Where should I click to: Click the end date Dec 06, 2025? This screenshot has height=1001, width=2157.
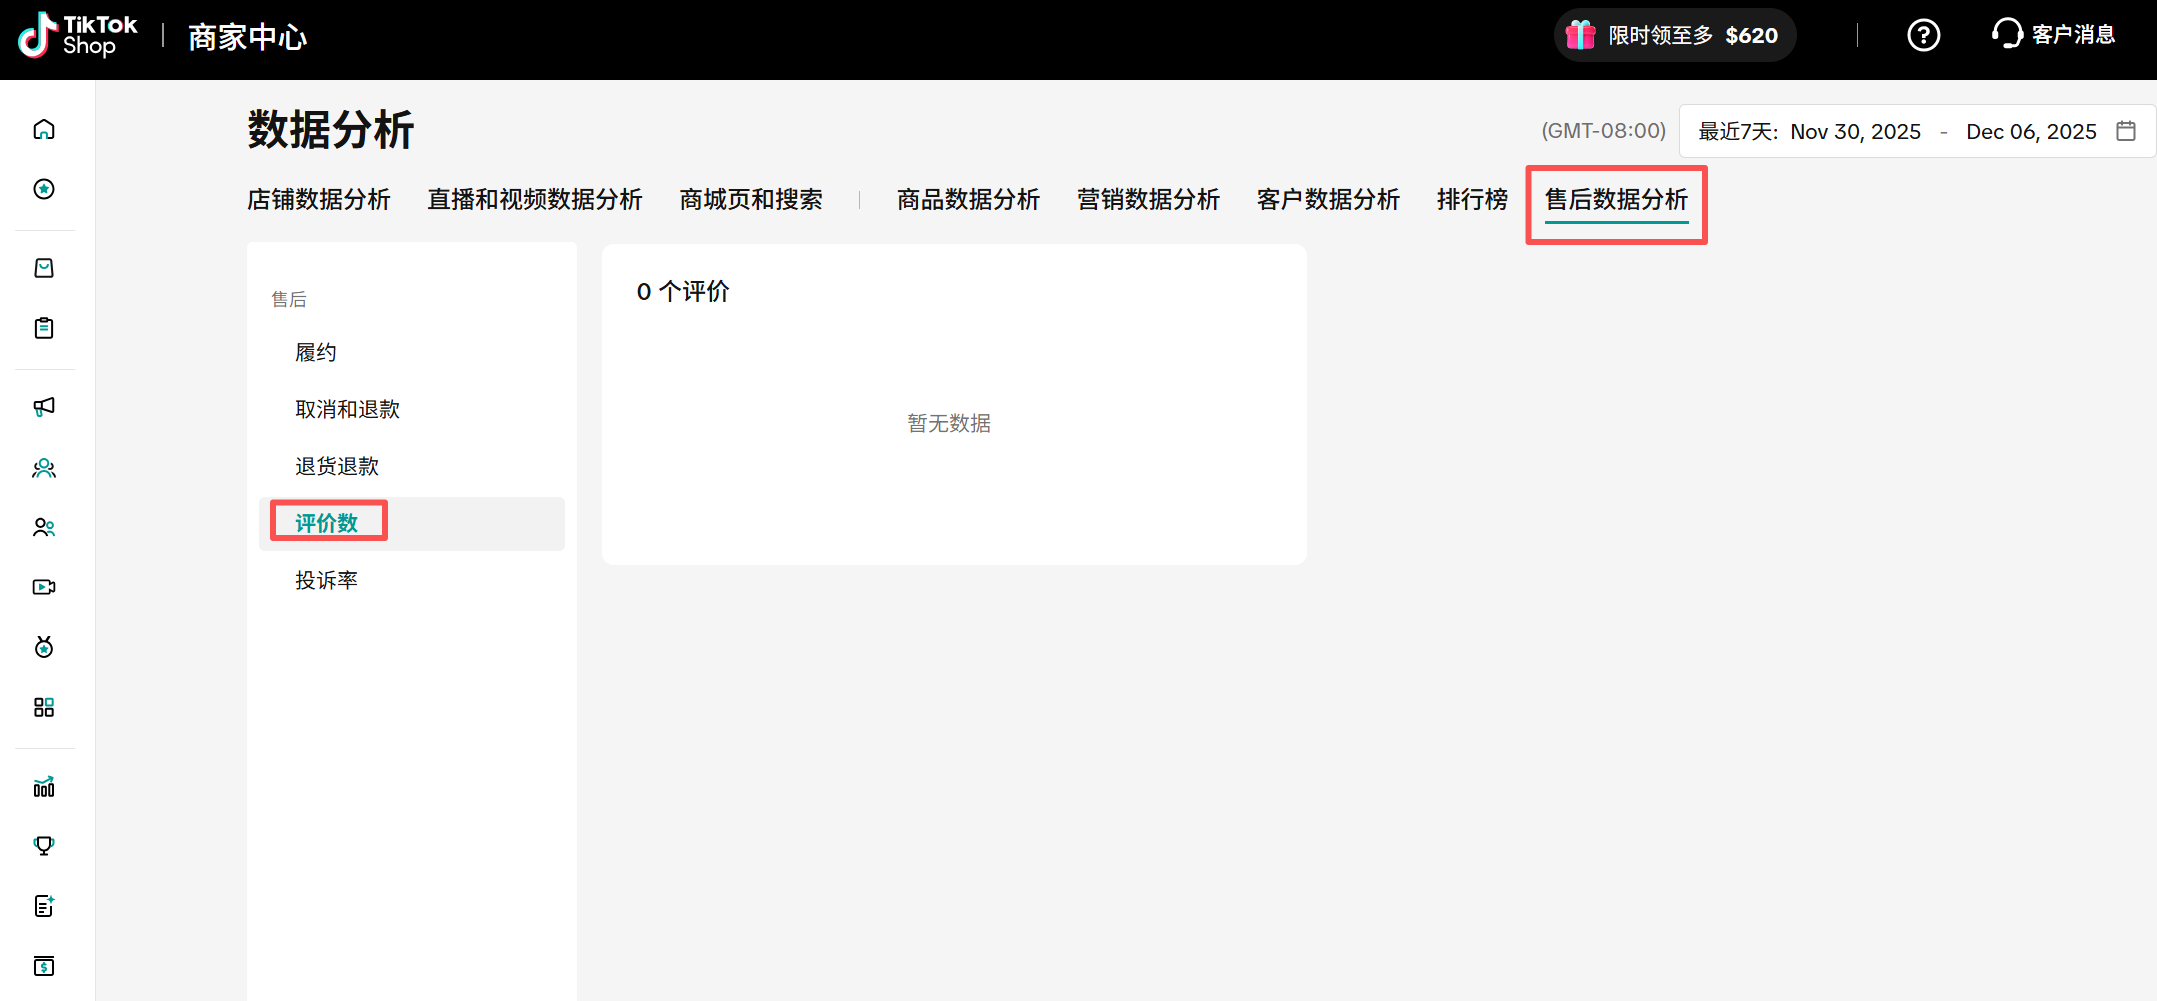pos(2031,131)
